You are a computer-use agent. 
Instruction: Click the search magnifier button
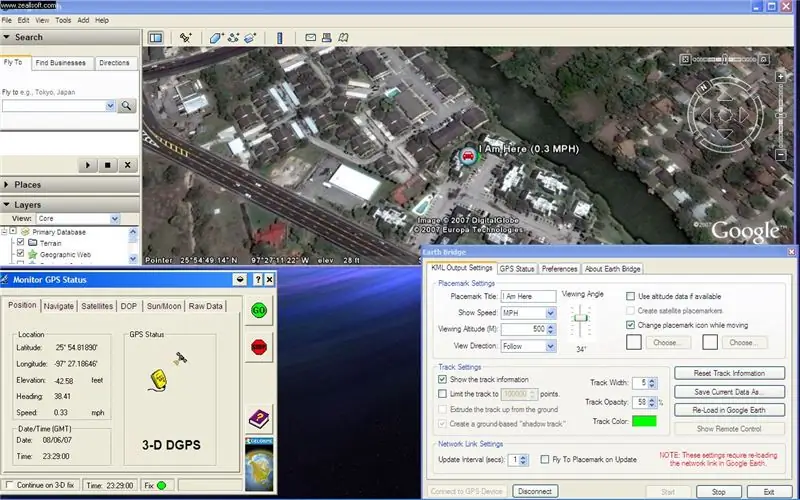point(127,106)
